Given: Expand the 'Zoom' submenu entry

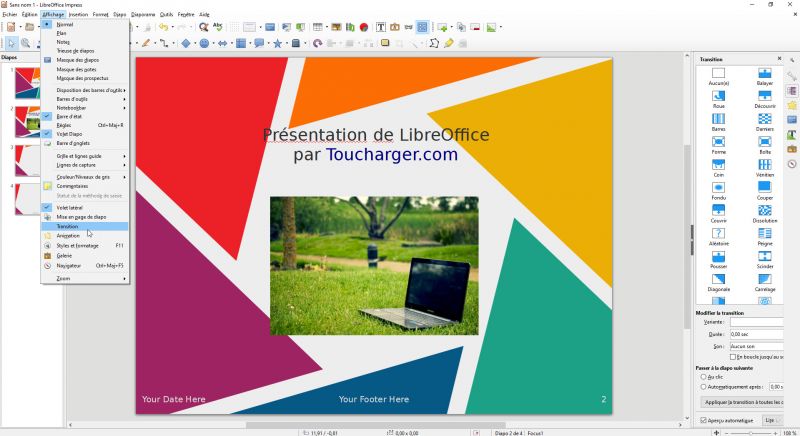Looking at the screenshot, I should click(85, 278).
